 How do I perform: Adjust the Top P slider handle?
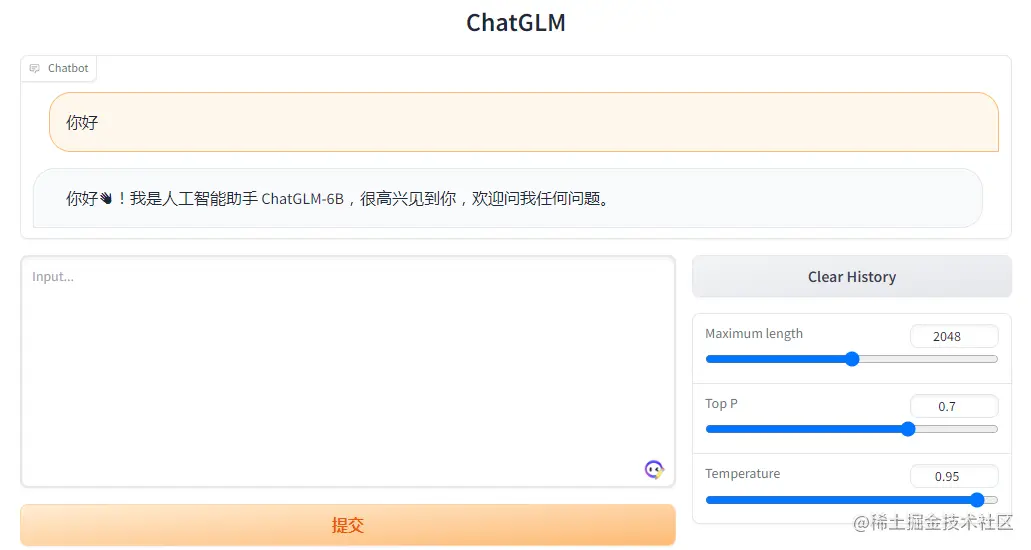[908, 429]
